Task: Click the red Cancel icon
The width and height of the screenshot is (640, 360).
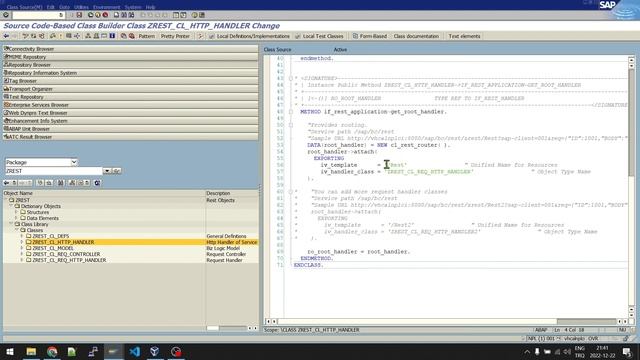Action: click(105, 15)
